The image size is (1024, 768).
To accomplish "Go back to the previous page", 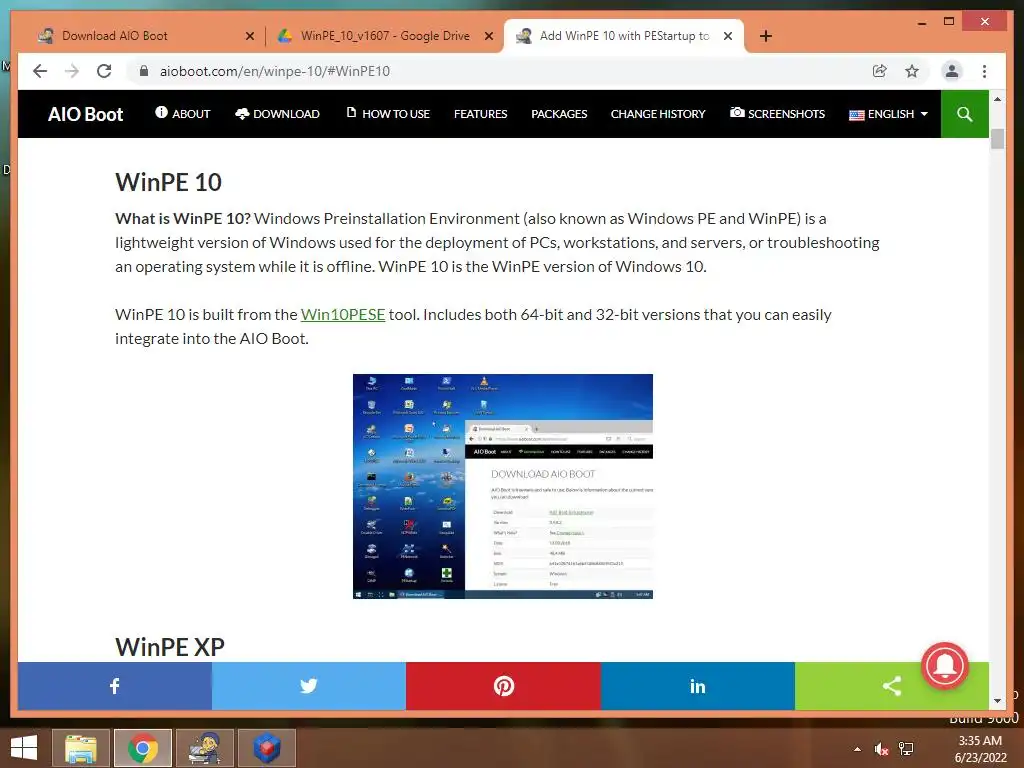I will click(40, 71).
